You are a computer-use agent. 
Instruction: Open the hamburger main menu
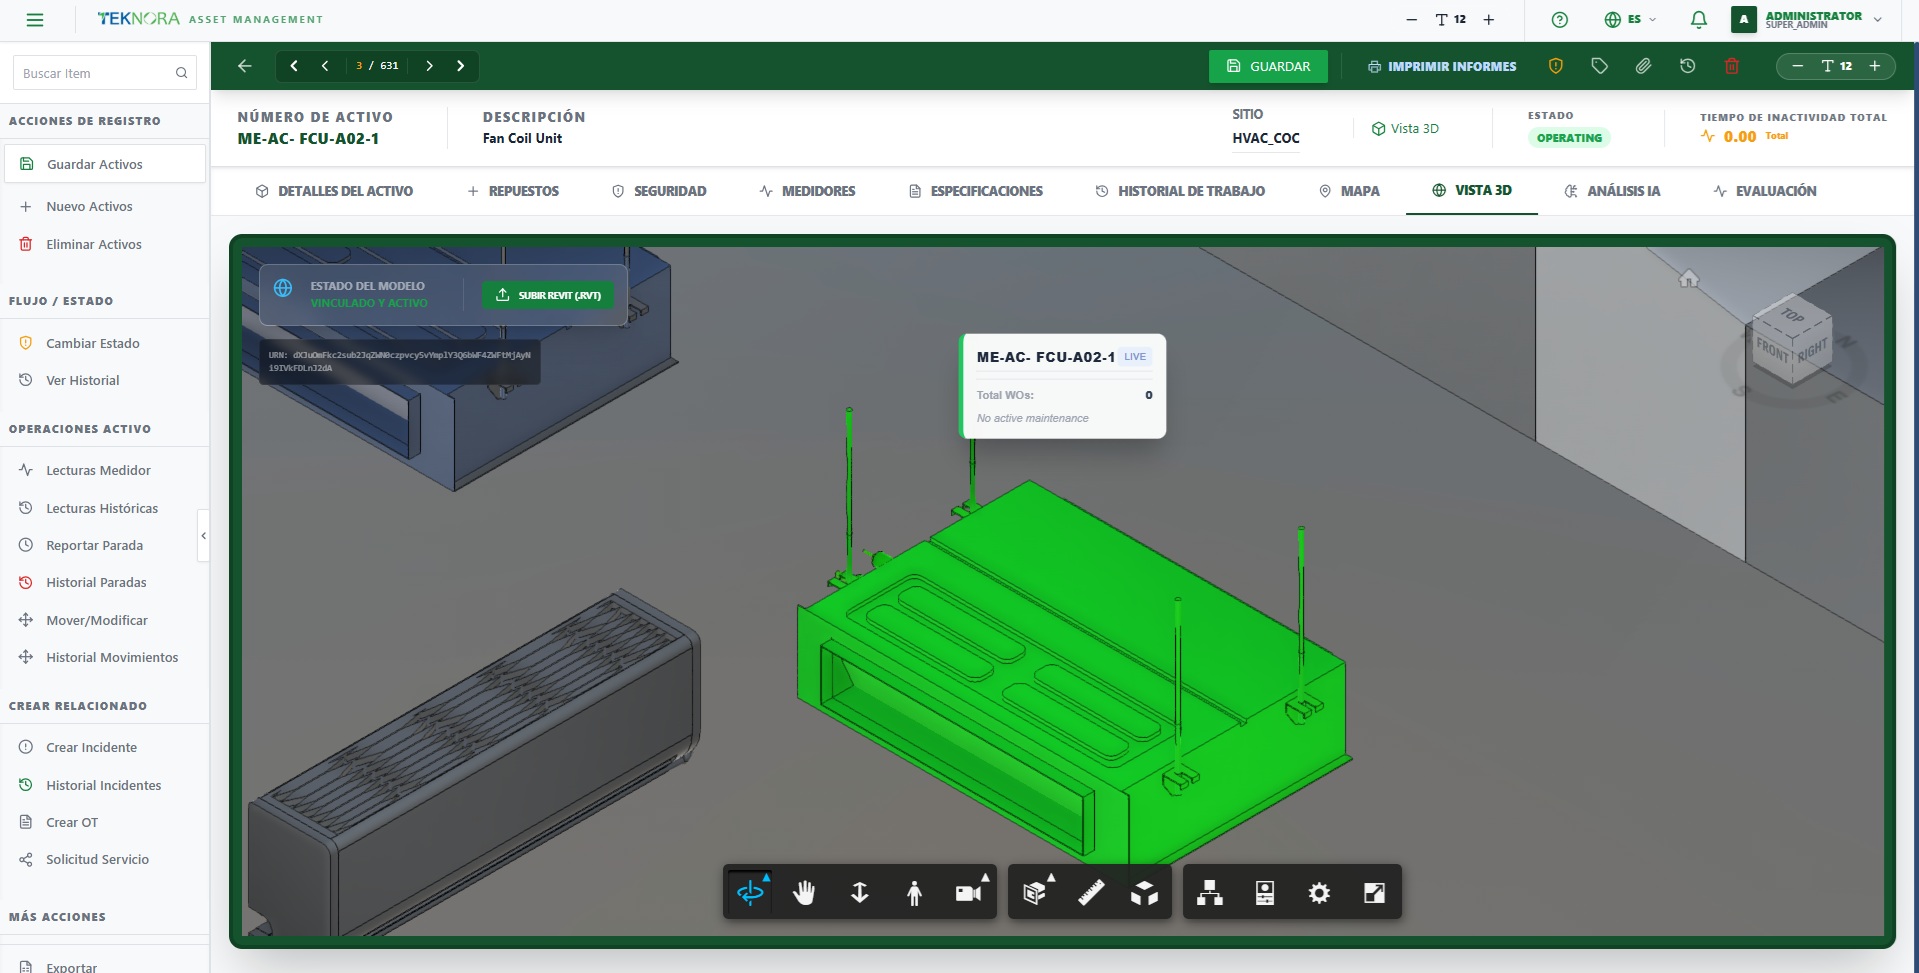(35, 19)
